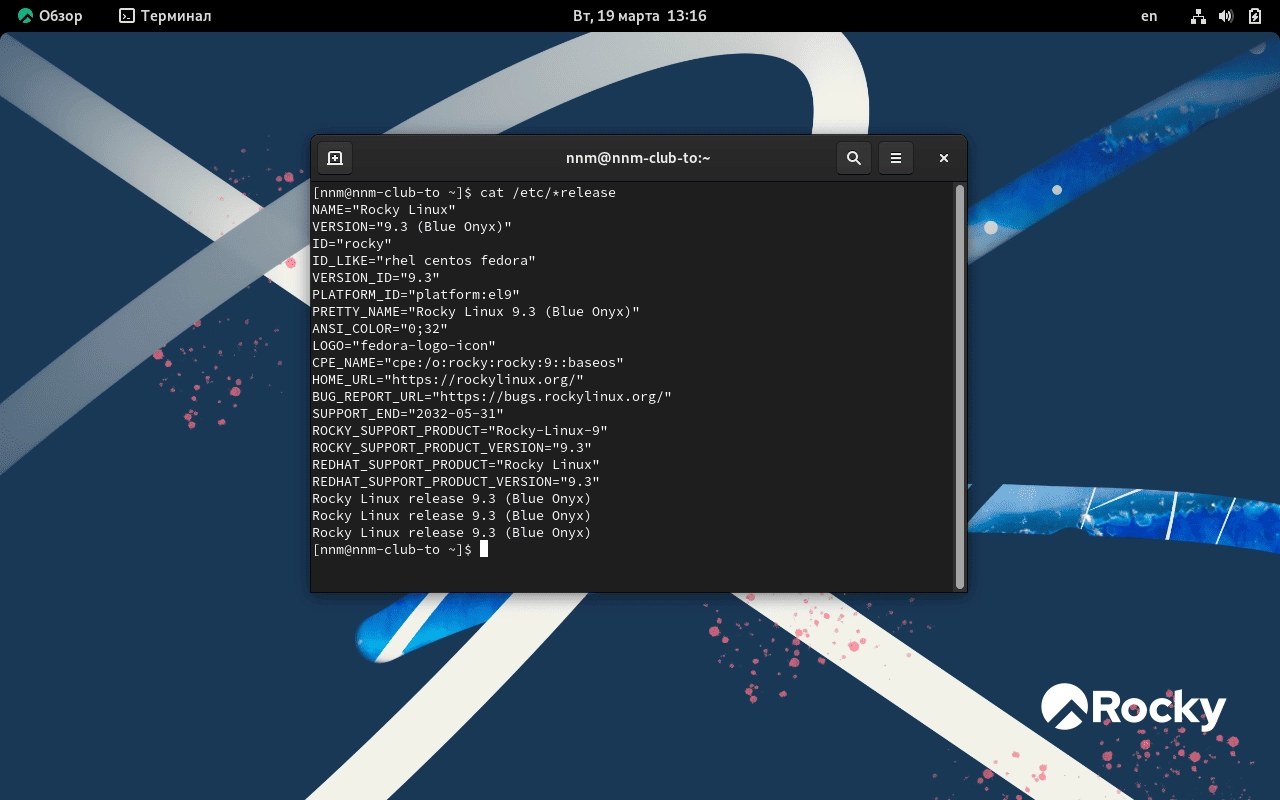The height and width of the screenshot is (800, 1280).
Task: Click the nnm@nnm-club-to:~ window title
Action: 638,158
